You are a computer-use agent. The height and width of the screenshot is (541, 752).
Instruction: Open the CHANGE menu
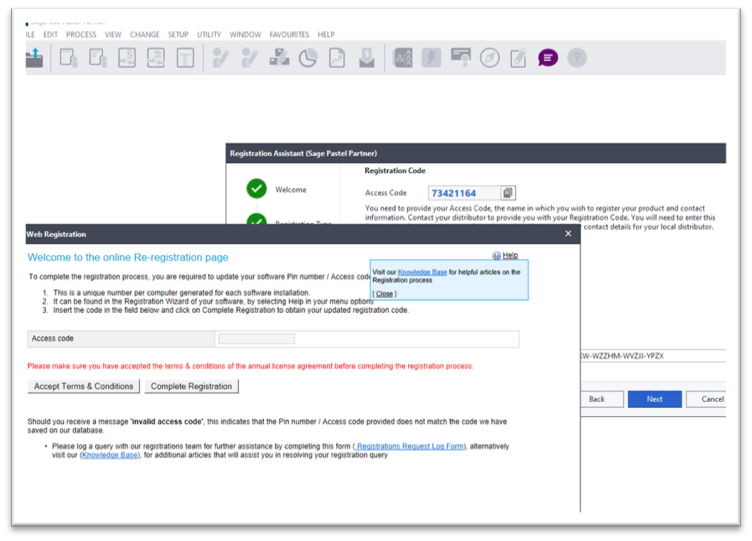click(145, 35)
